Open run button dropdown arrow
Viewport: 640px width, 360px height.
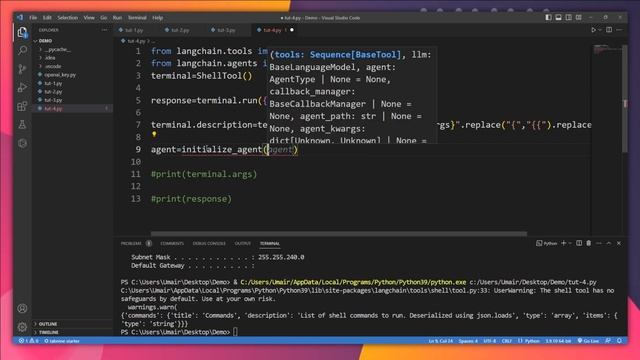point(600,30)
